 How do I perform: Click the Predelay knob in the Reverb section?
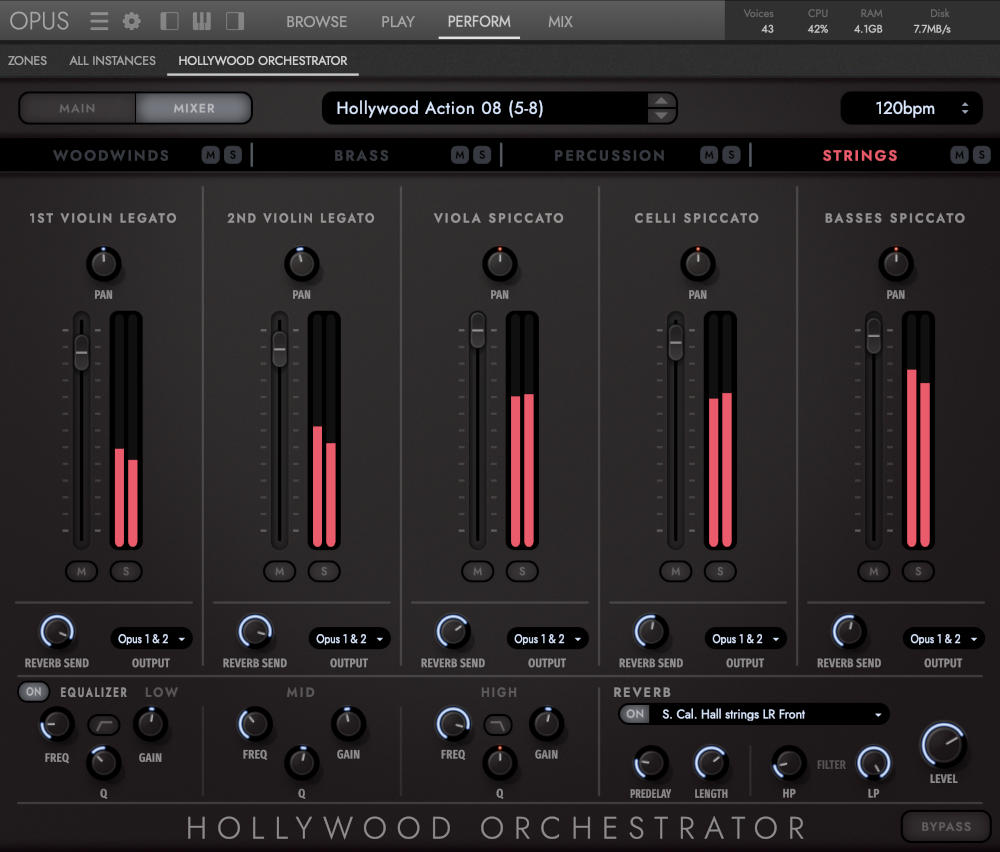tap(650, 768)
